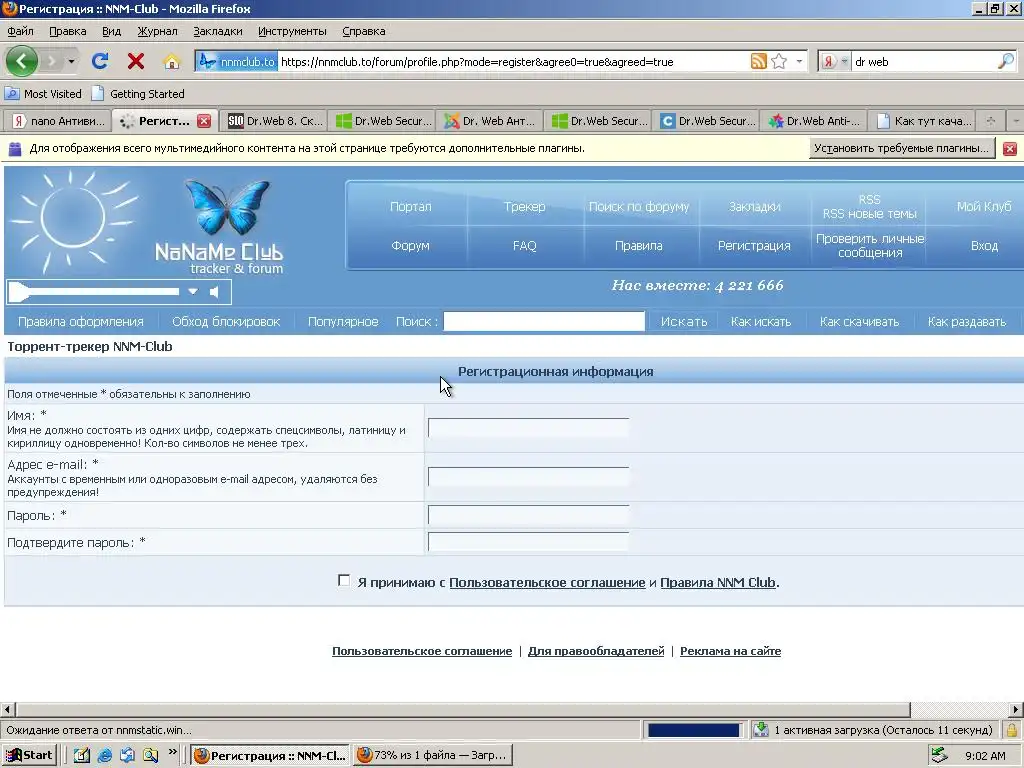Open the Home page icon
Screen dimensions: 1024x768
(171, 61)
